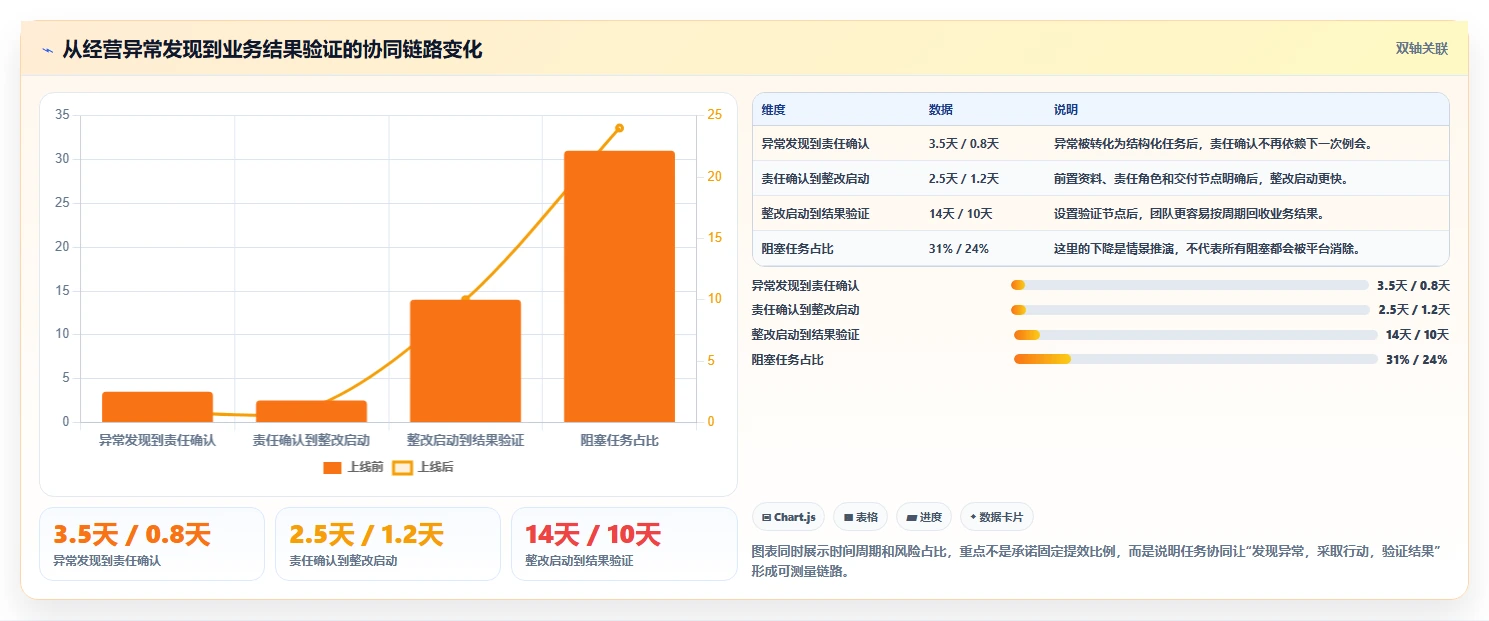Click the 14天 / 10天 value beside the progress bar
The width and height of the screenshot is (1489, 621).
click(x=1417, y=335)
